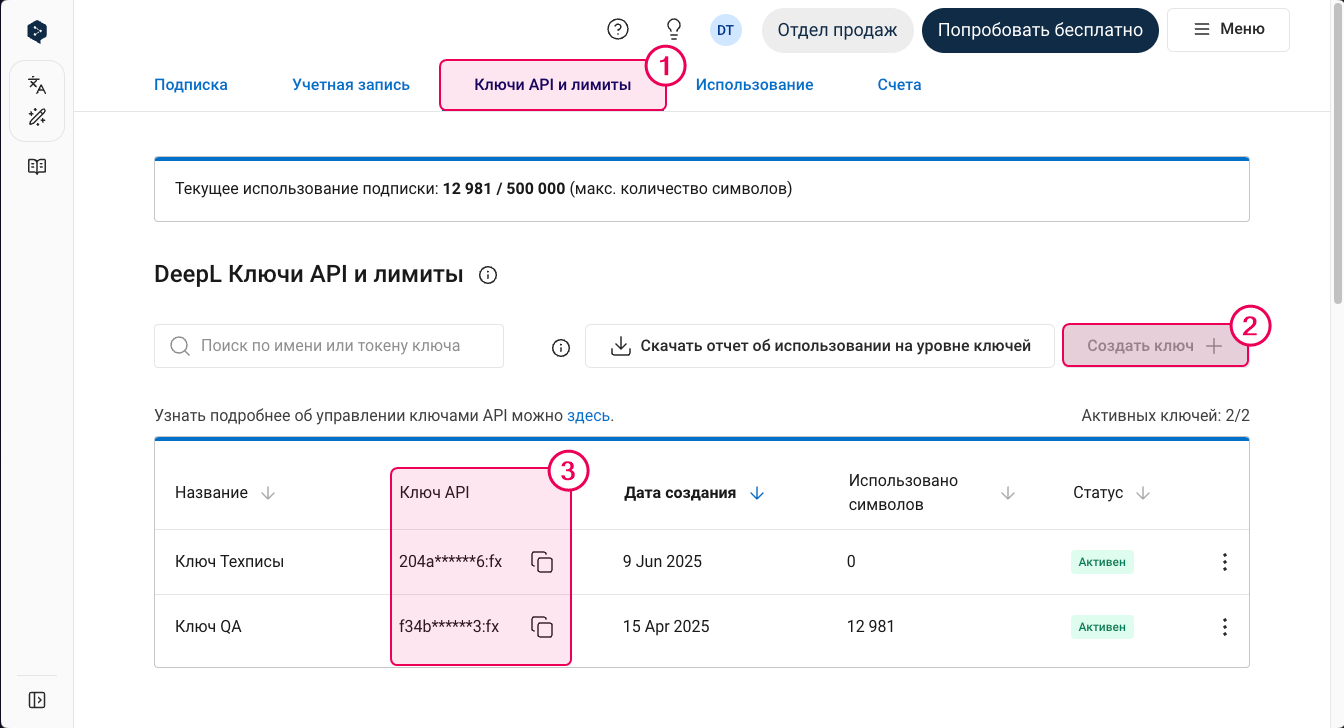
Task: Copy the API key for Ключ QA
Action: click(x=541, y=628)
